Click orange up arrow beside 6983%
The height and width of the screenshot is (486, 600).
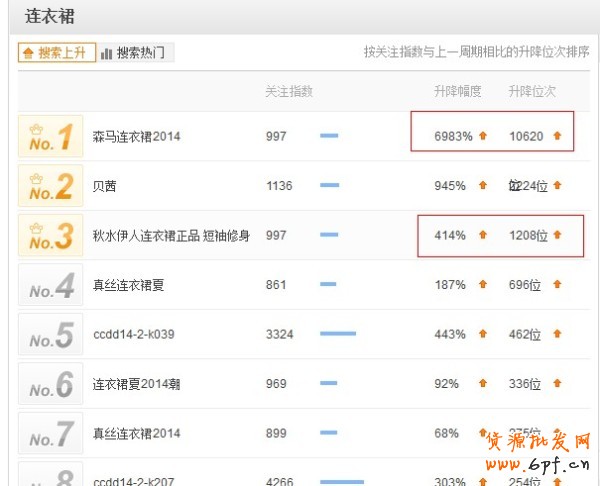483,136
